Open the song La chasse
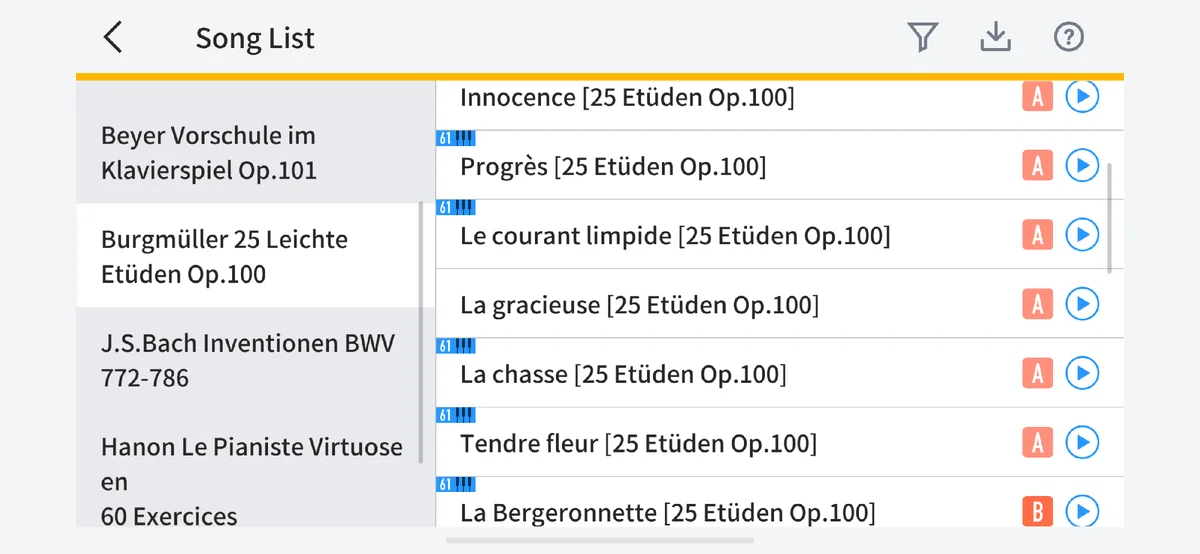Image resolution: width=1200 pixels, height=554 pixels. tap(623, 375)
